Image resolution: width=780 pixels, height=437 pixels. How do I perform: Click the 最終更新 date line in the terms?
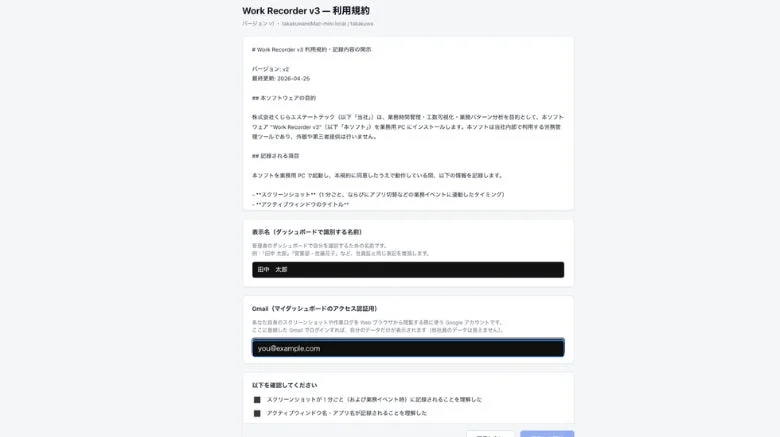click(281, 79)
